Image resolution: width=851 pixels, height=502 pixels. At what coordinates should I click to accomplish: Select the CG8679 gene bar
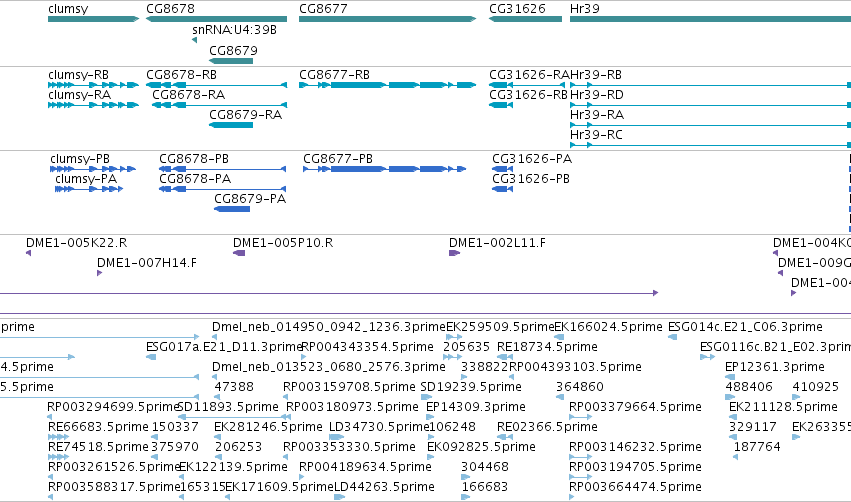pyautogui.click(x=231, y=61)
